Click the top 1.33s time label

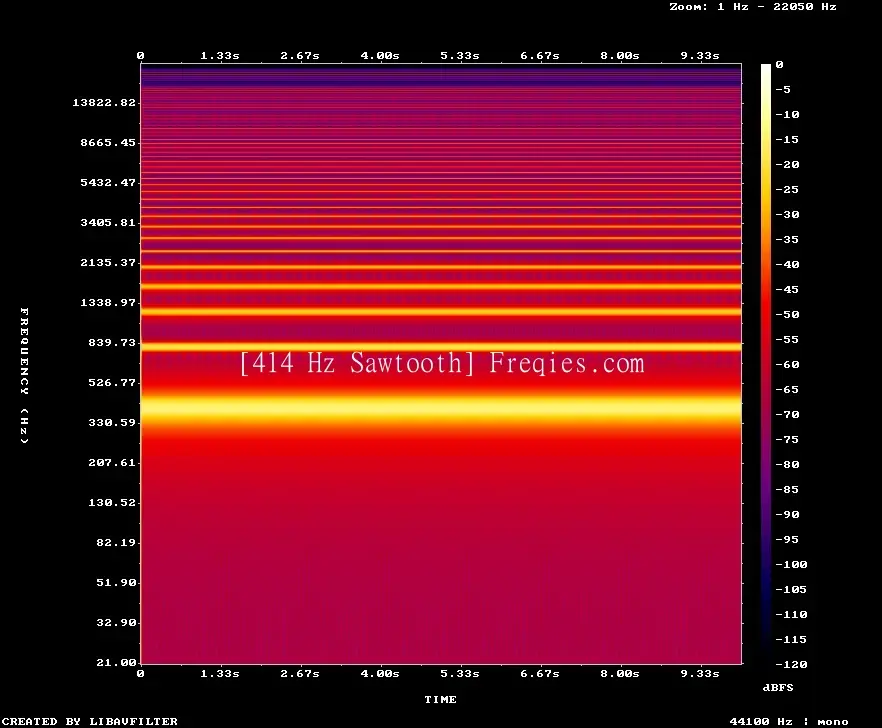point(220,55)
